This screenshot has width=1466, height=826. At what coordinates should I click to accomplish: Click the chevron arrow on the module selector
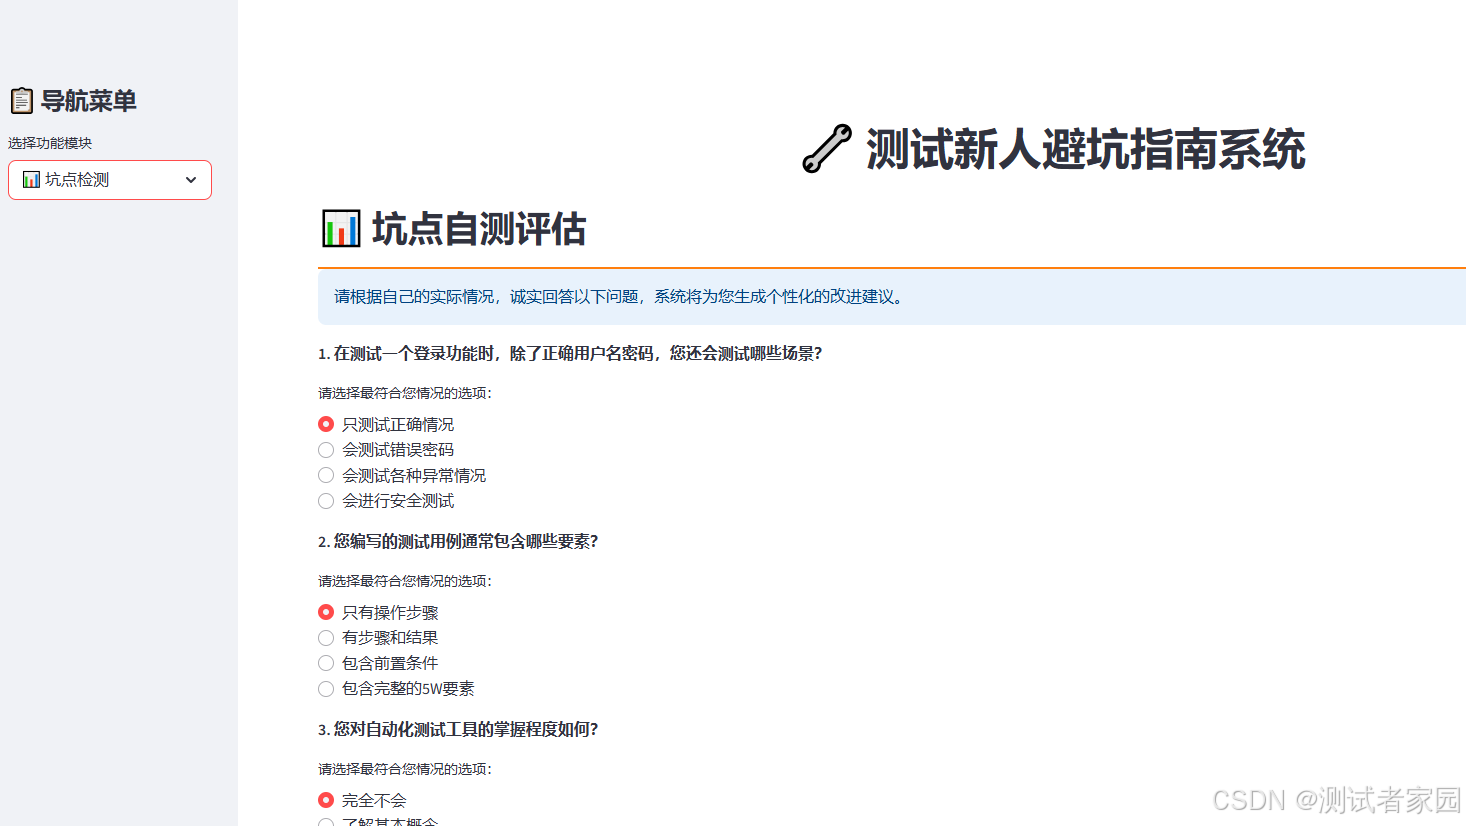click(x=190, y=180)
